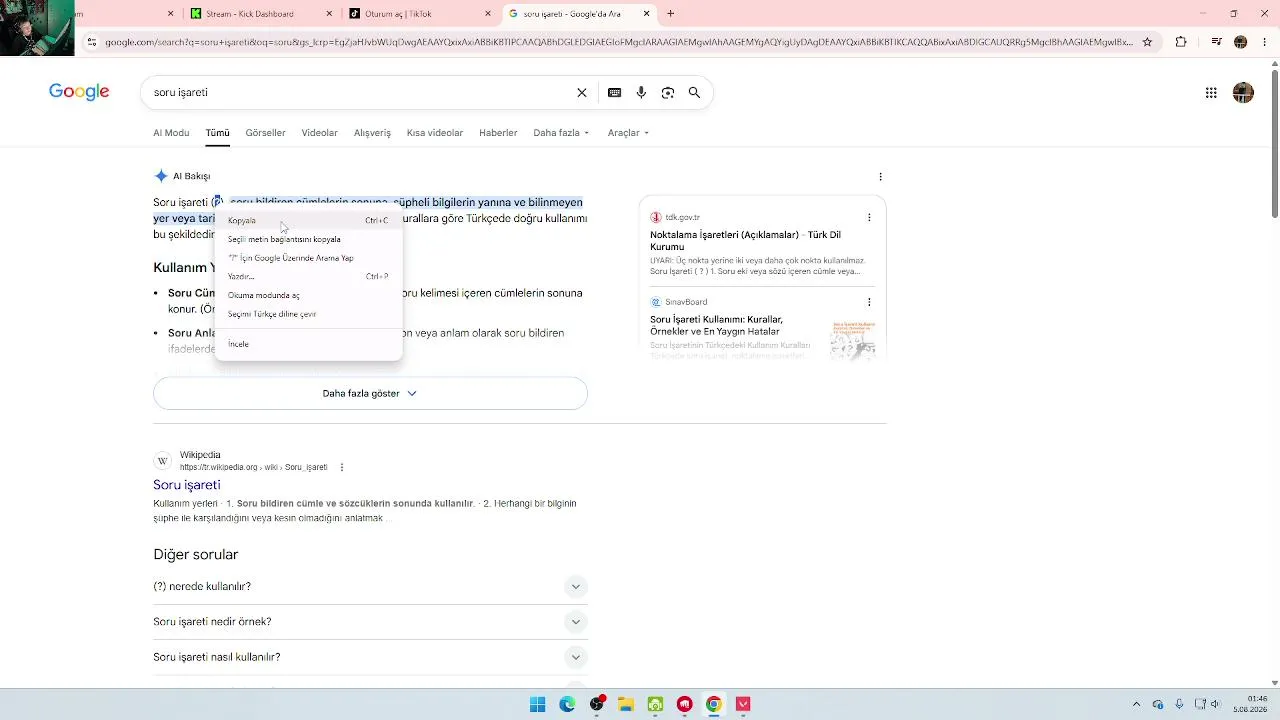View site information icon in address bar
Viewport: 1280px width, 720px height.
coord(92,42)
